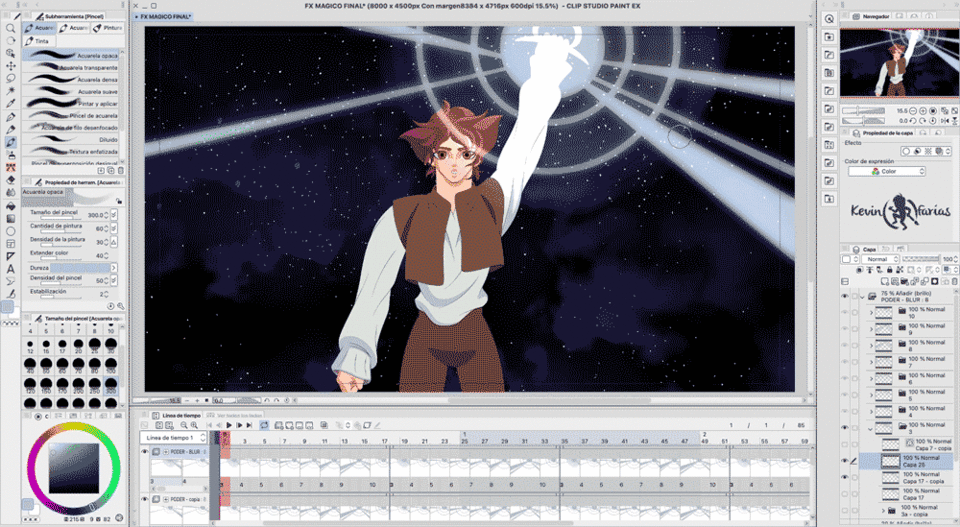Switch to the Tinta sub-tool tab

[x=41, y=42]
